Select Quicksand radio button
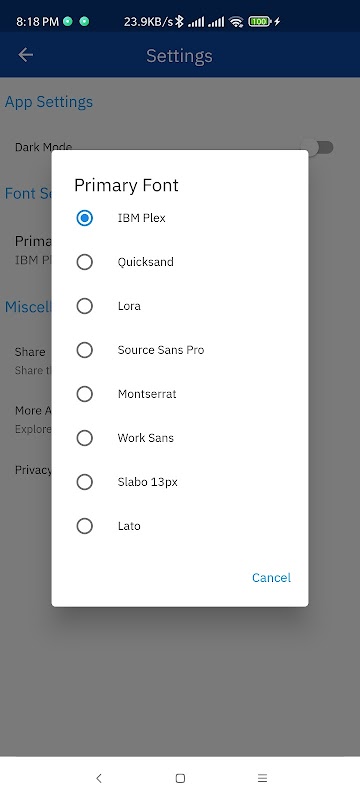The width and height of the screenshot is (360, 800). (84, 262)
